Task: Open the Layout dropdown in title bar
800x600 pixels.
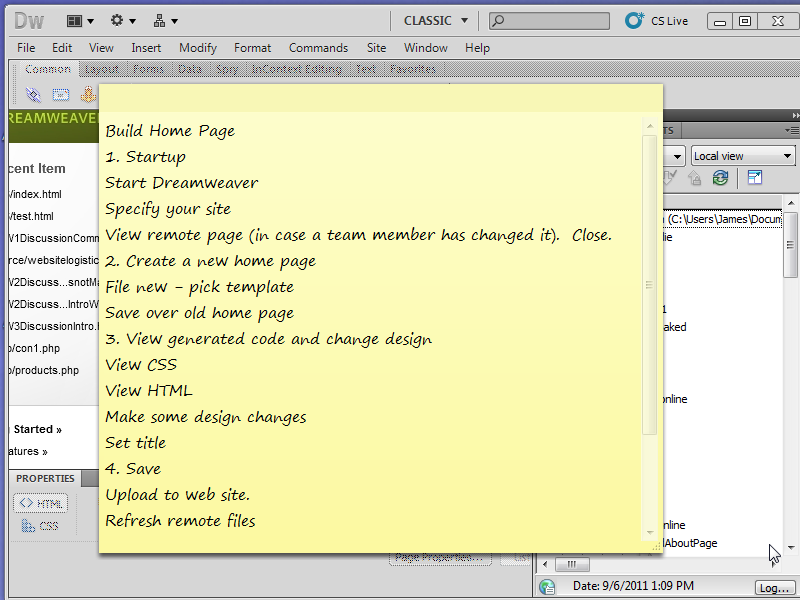Action: point(80,20)
